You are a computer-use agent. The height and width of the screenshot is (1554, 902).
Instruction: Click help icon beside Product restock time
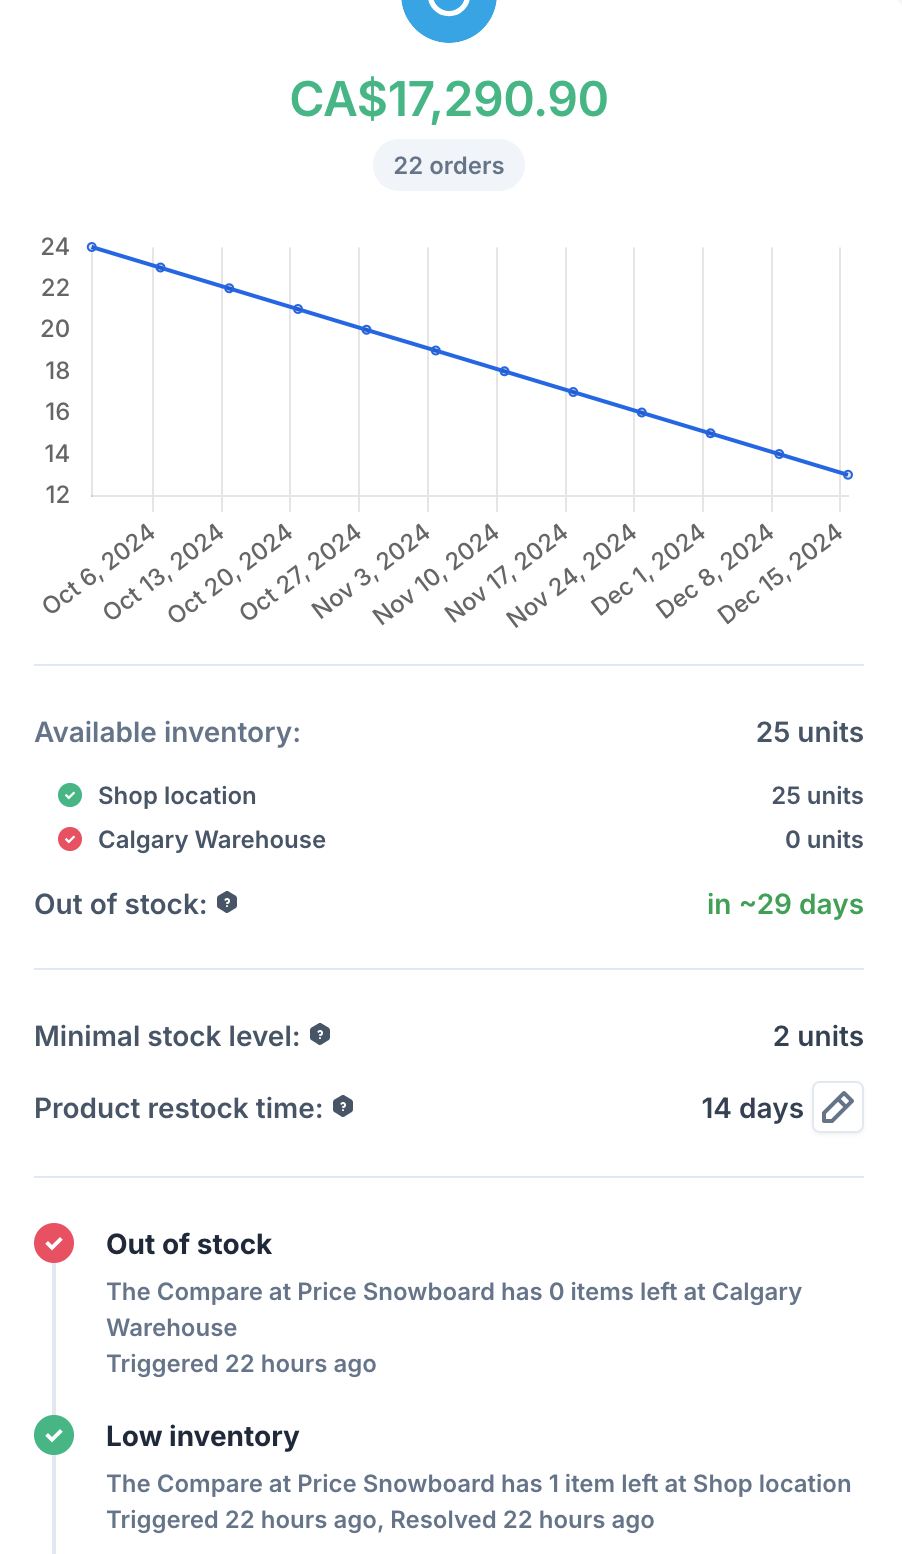pos(343,1106)
